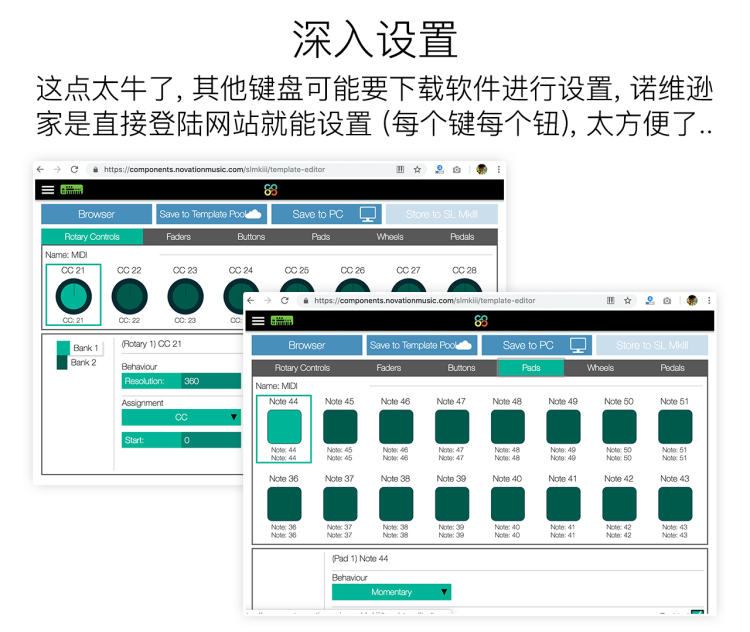Screen dimensions: 750x632
Task: Click green keyboard icon in the back window
Action: [72, 190]
